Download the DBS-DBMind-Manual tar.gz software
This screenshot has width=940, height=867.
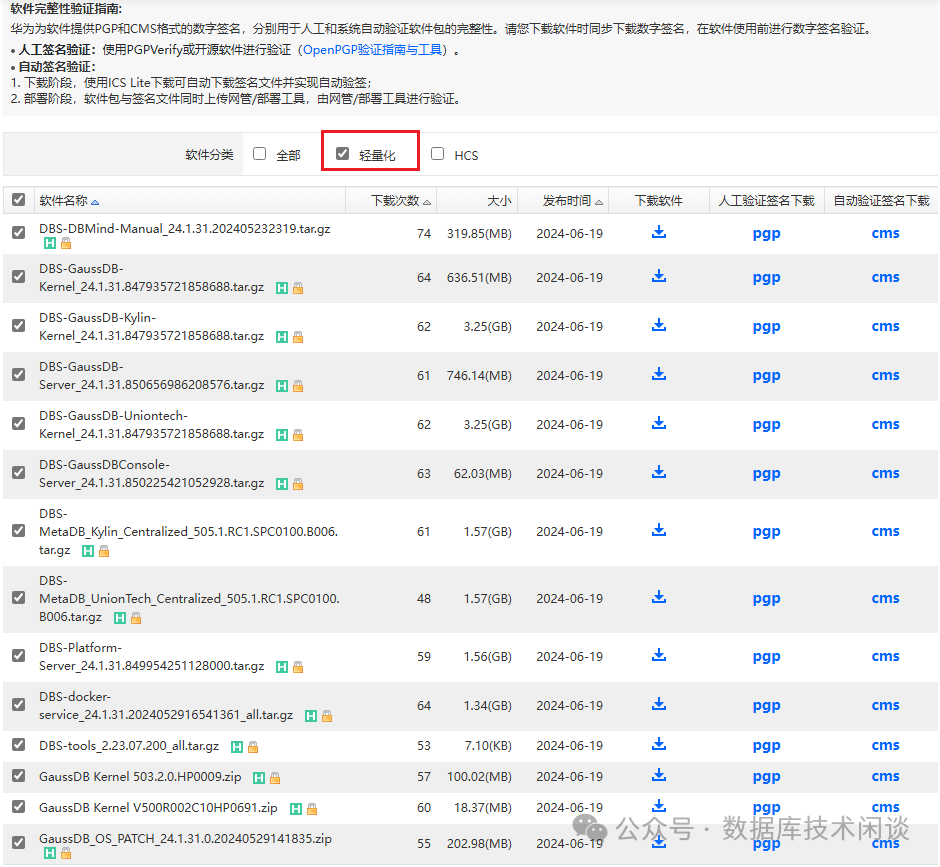point(659,233)
